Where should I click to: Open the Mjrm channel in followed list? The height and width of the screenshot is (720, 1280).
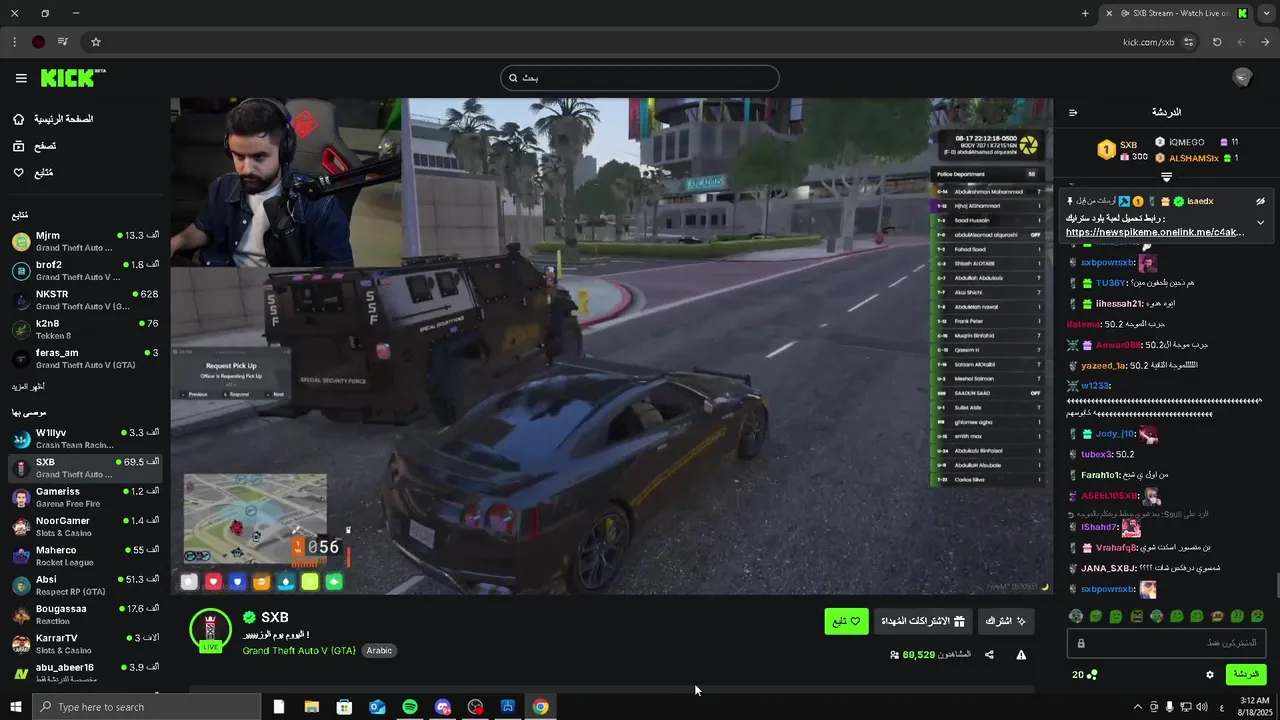tap(85, 241)
